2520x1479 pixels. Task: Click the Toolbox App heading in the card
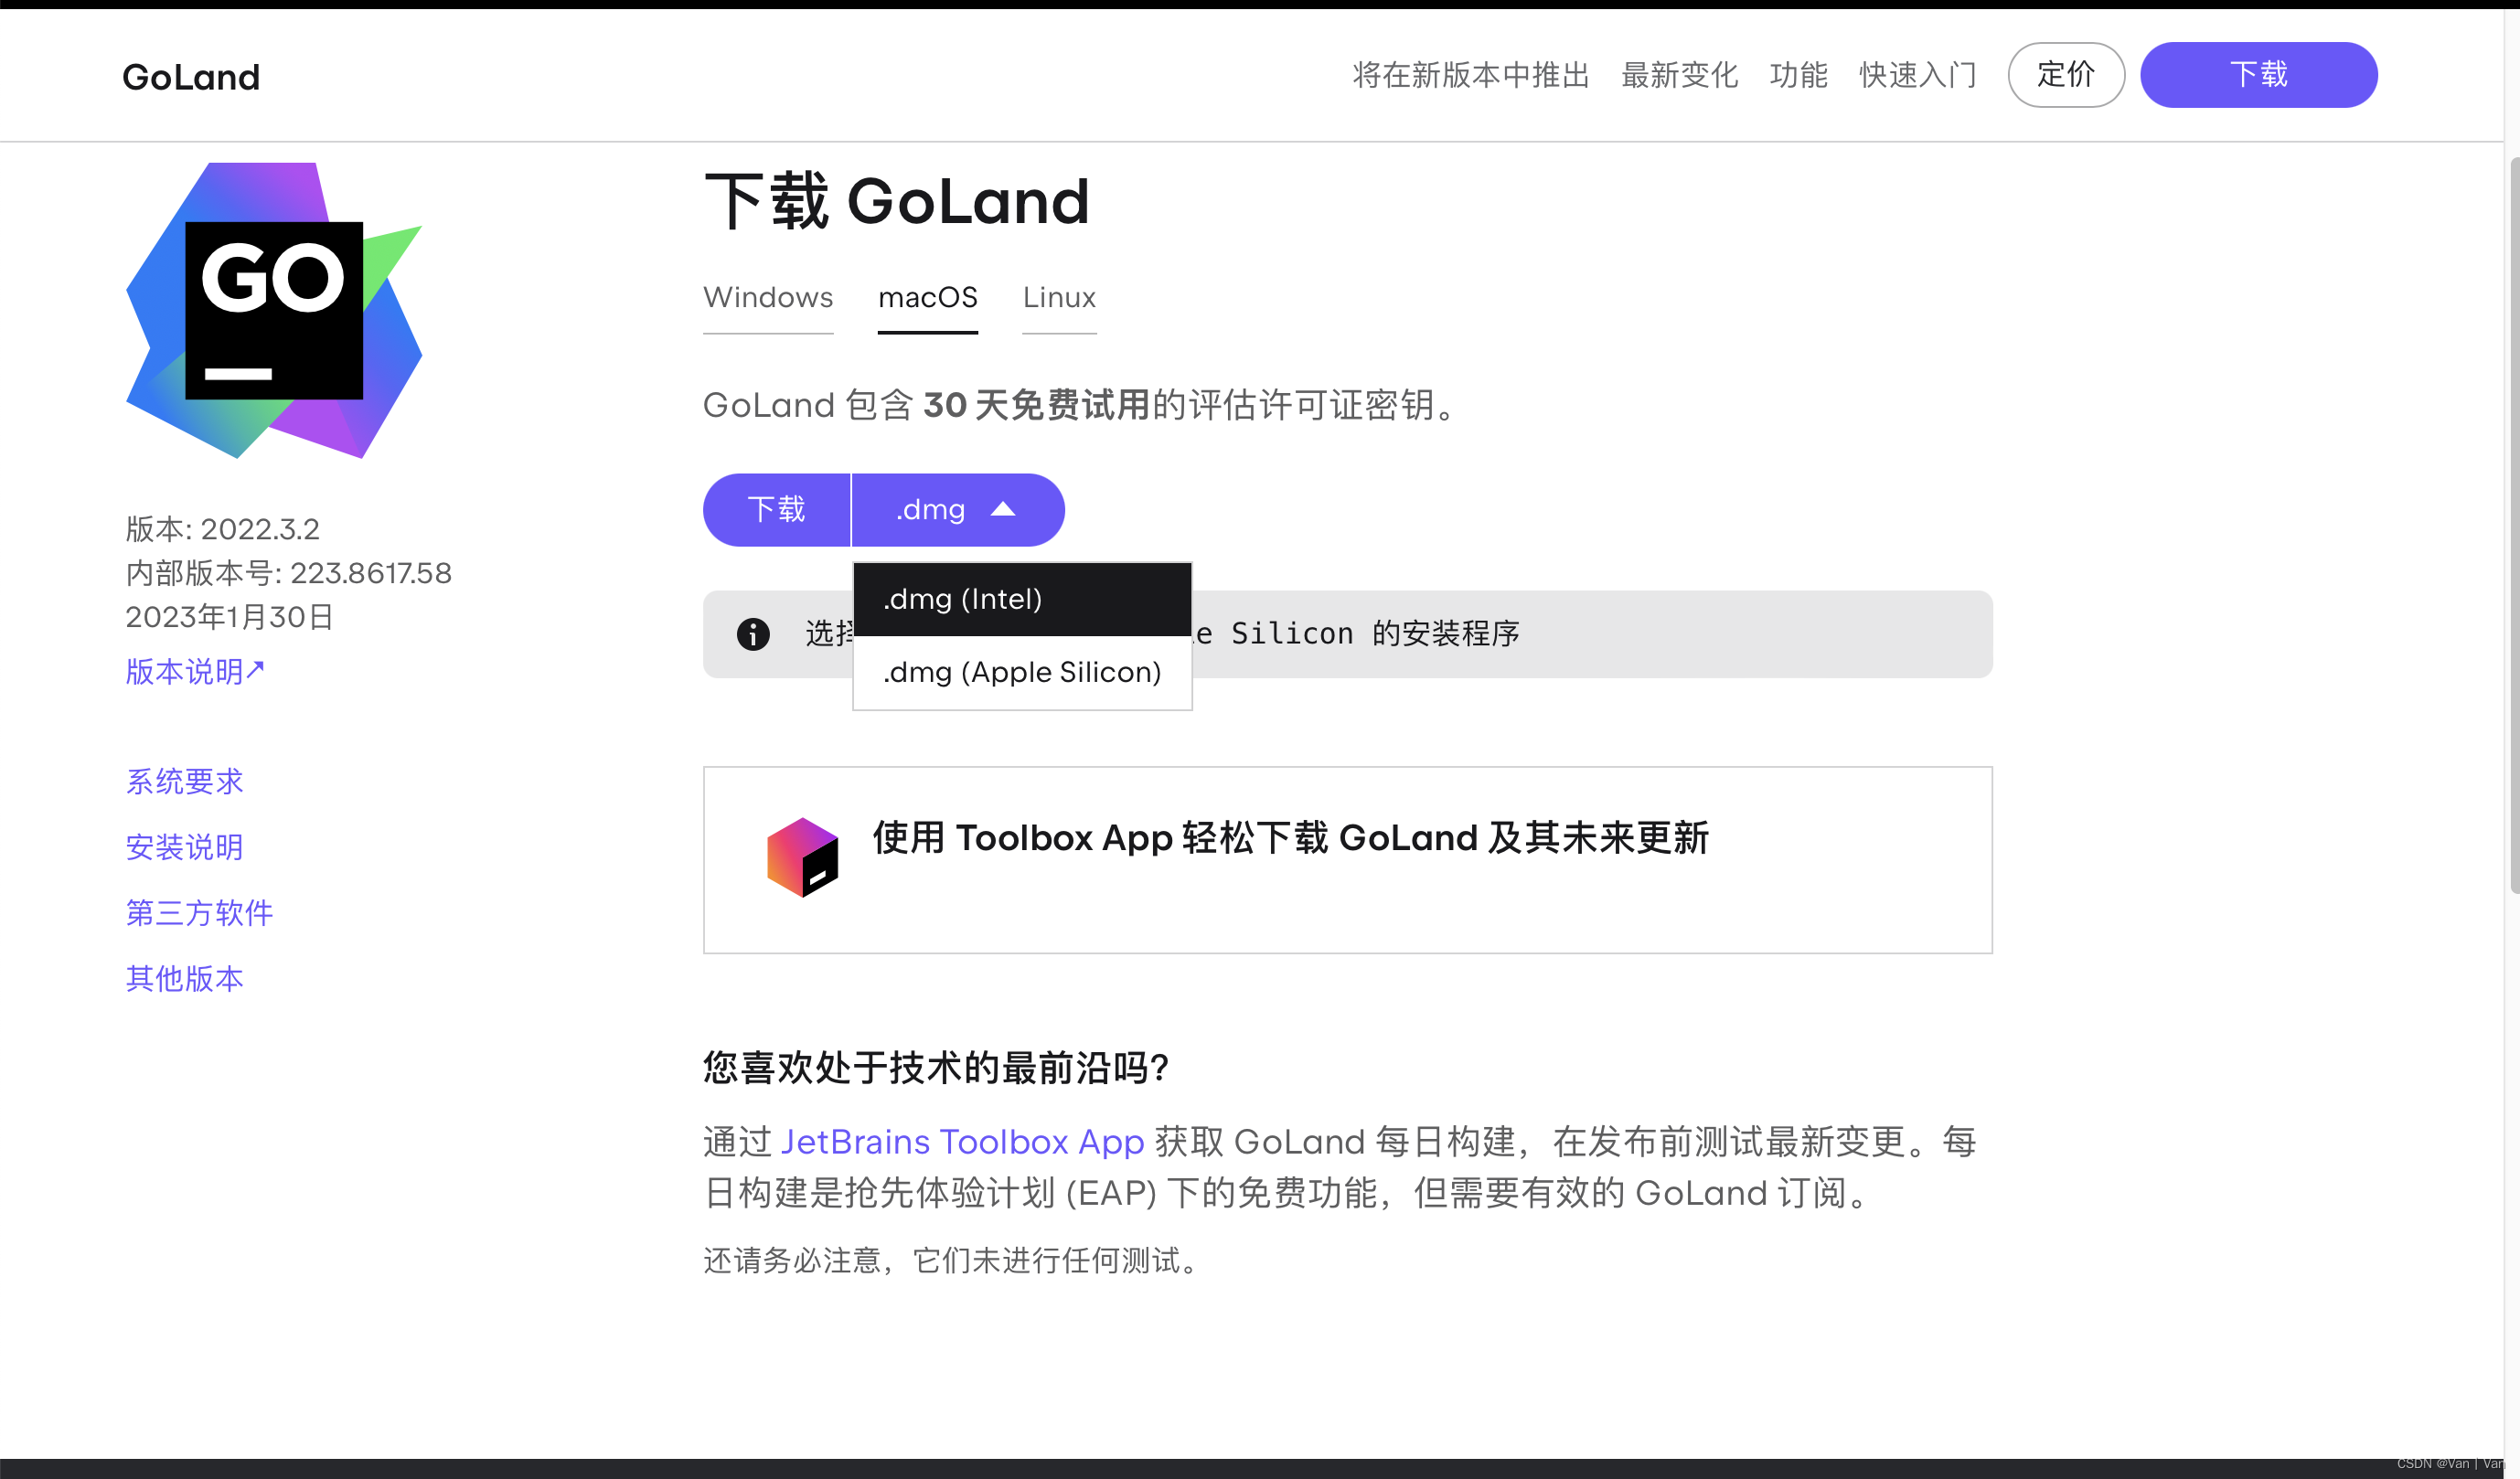click(x=1291, y=838)
